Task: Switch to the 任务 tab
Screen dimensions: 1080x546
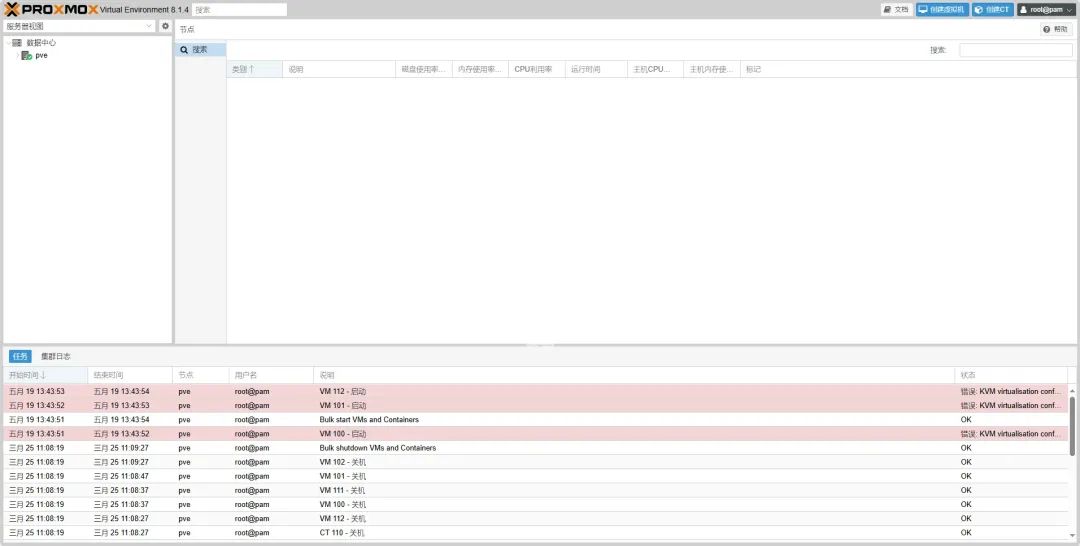Action: [x=20, y=356]
